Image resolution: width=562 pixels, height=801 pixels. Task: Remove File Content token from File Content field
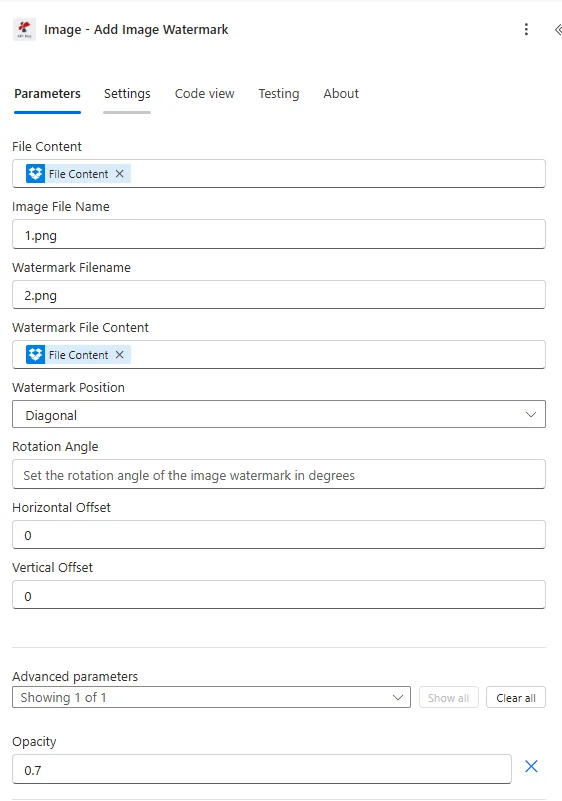click(x=120, y=174)
